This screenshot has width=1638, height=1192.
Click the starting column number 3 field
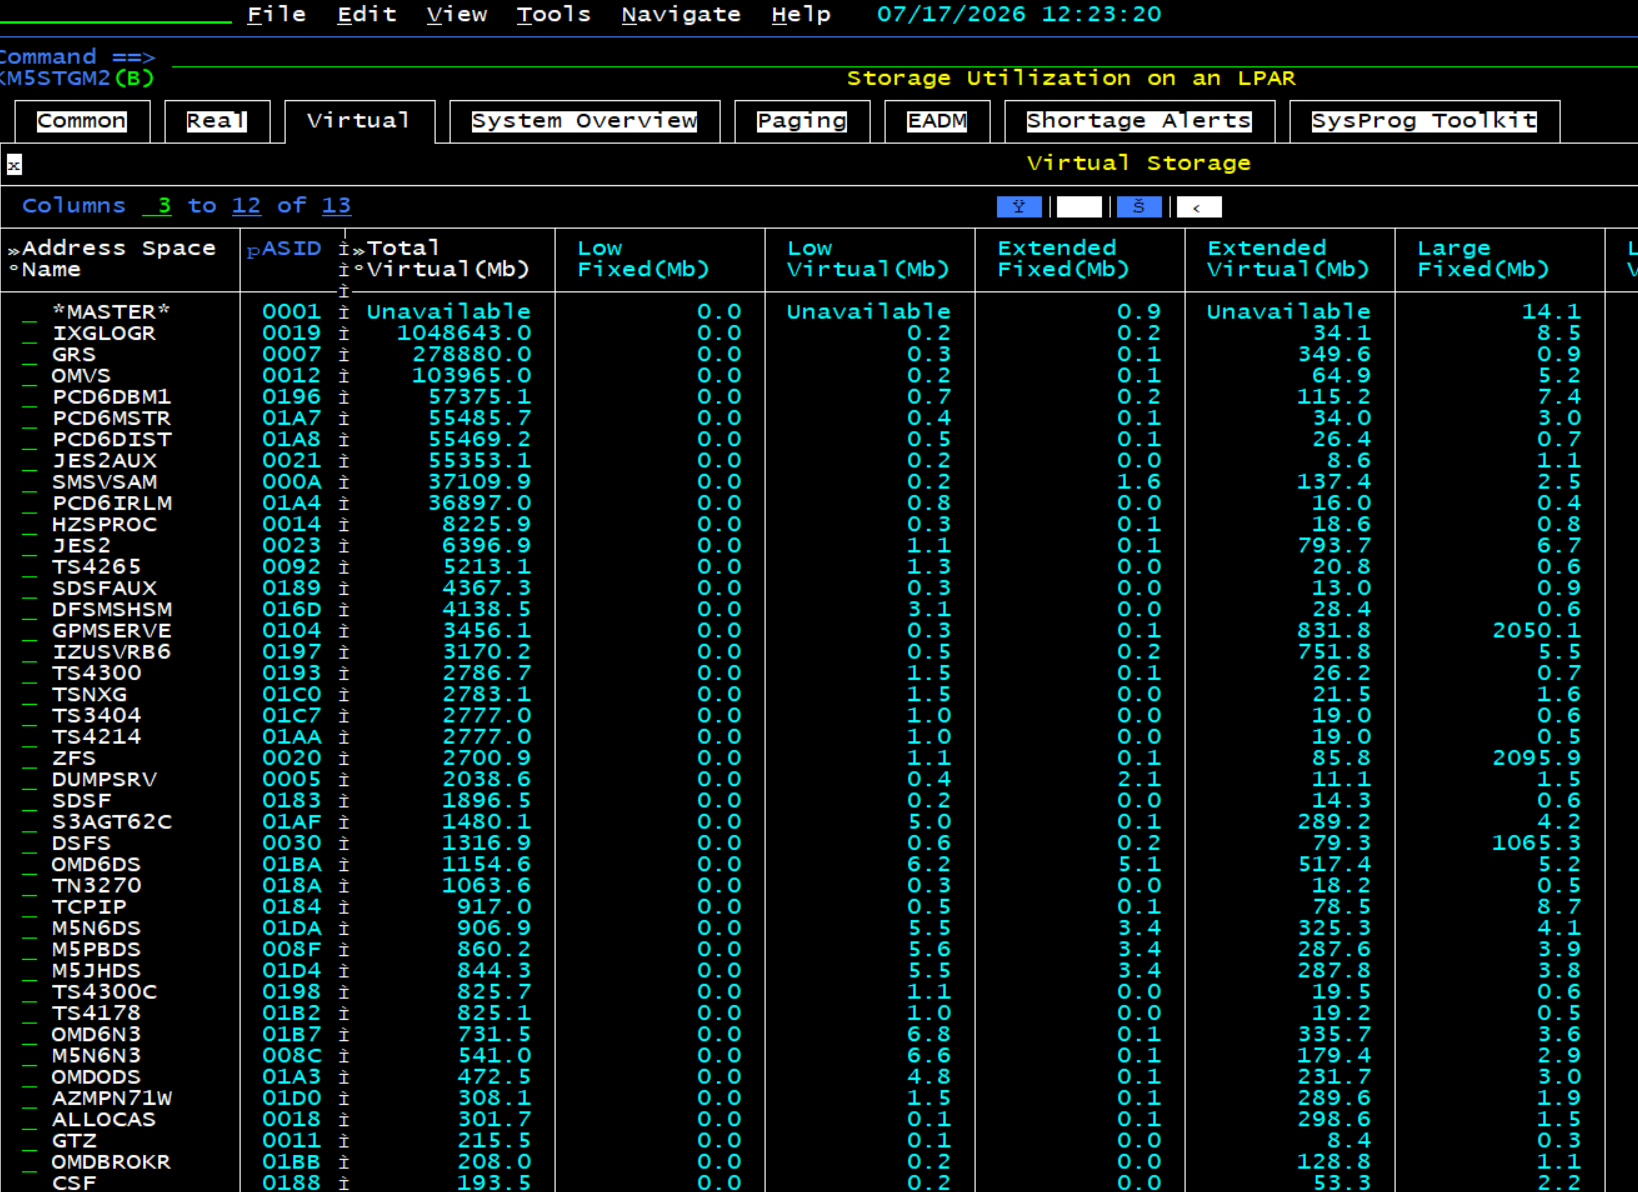point(157,206)
